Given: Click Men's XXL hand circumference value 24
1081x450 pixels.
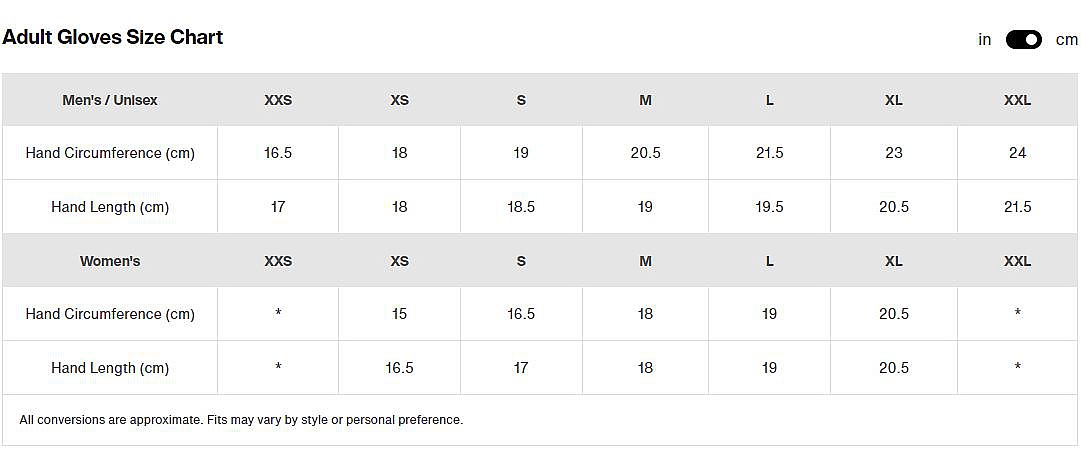Looking at the screenshot, I should 1017,153.
